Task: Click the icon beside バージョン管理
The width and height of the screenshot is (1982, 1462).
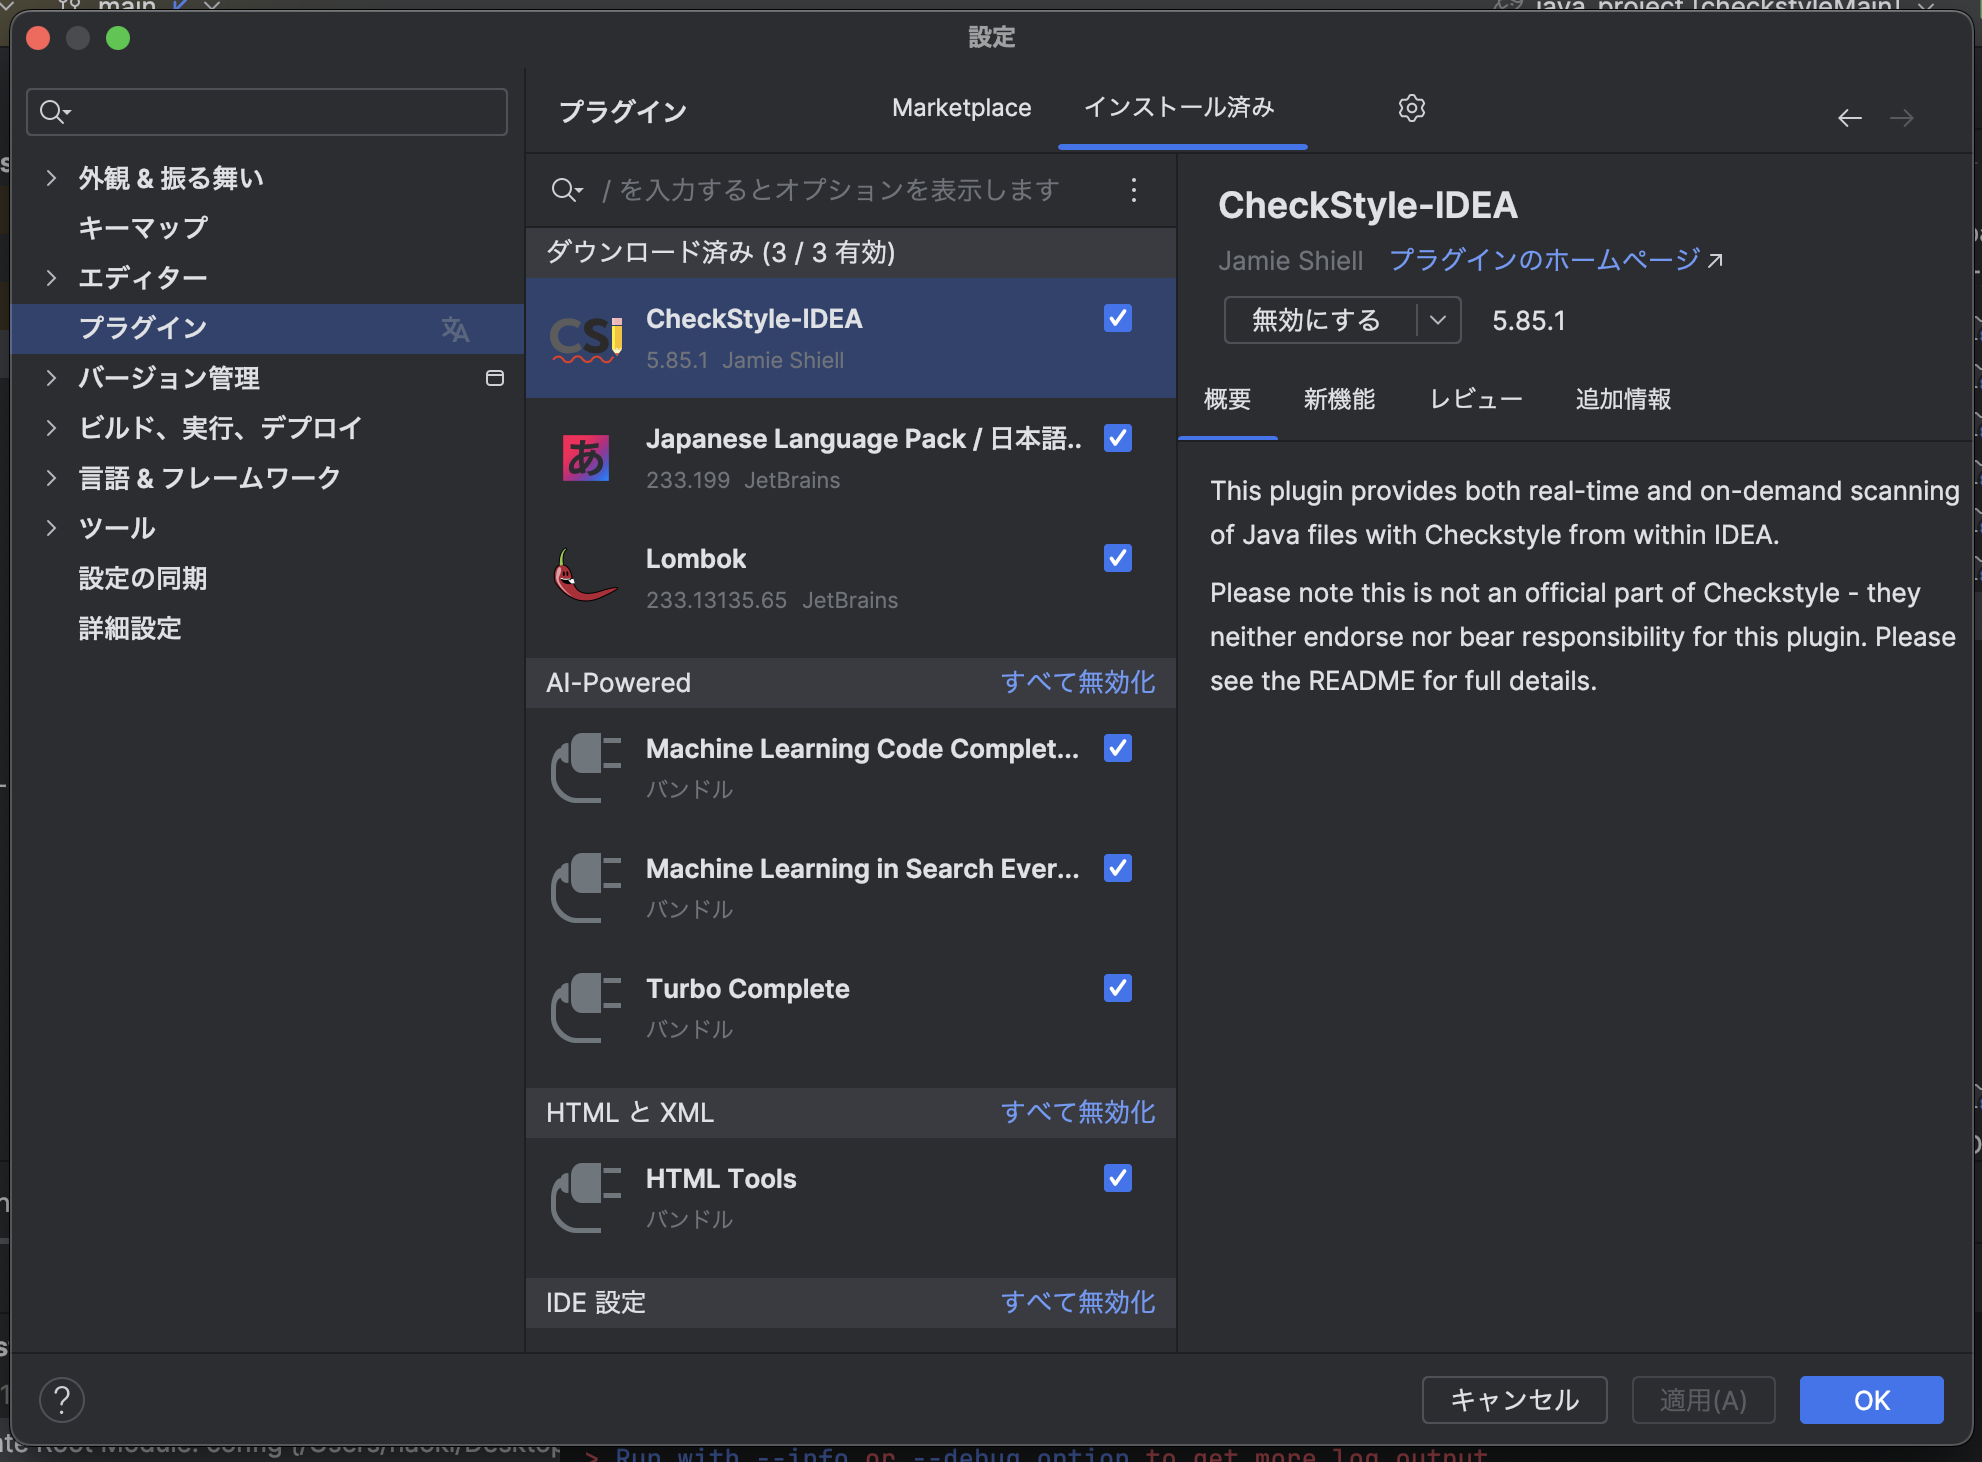Action: tap(494, 378)
